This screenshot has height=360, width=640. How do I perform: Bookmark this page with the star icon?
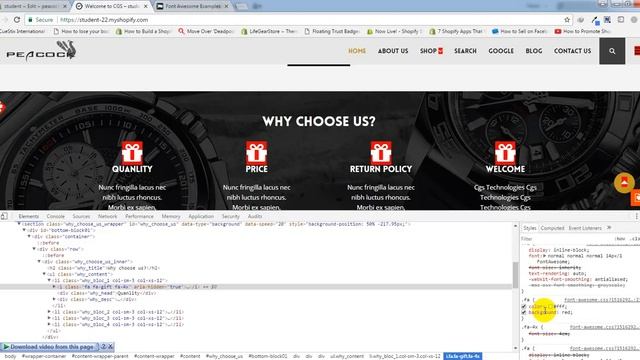click(567, 20)
